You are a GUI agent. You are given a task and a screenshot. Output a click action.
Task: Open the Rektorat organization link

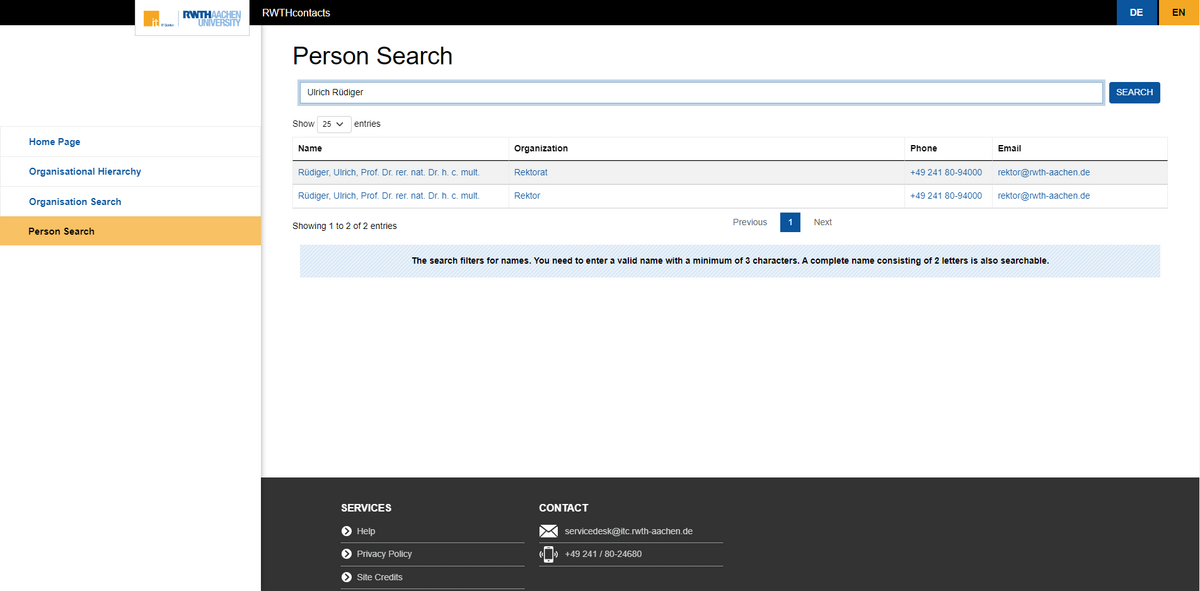tap(531, 172)
